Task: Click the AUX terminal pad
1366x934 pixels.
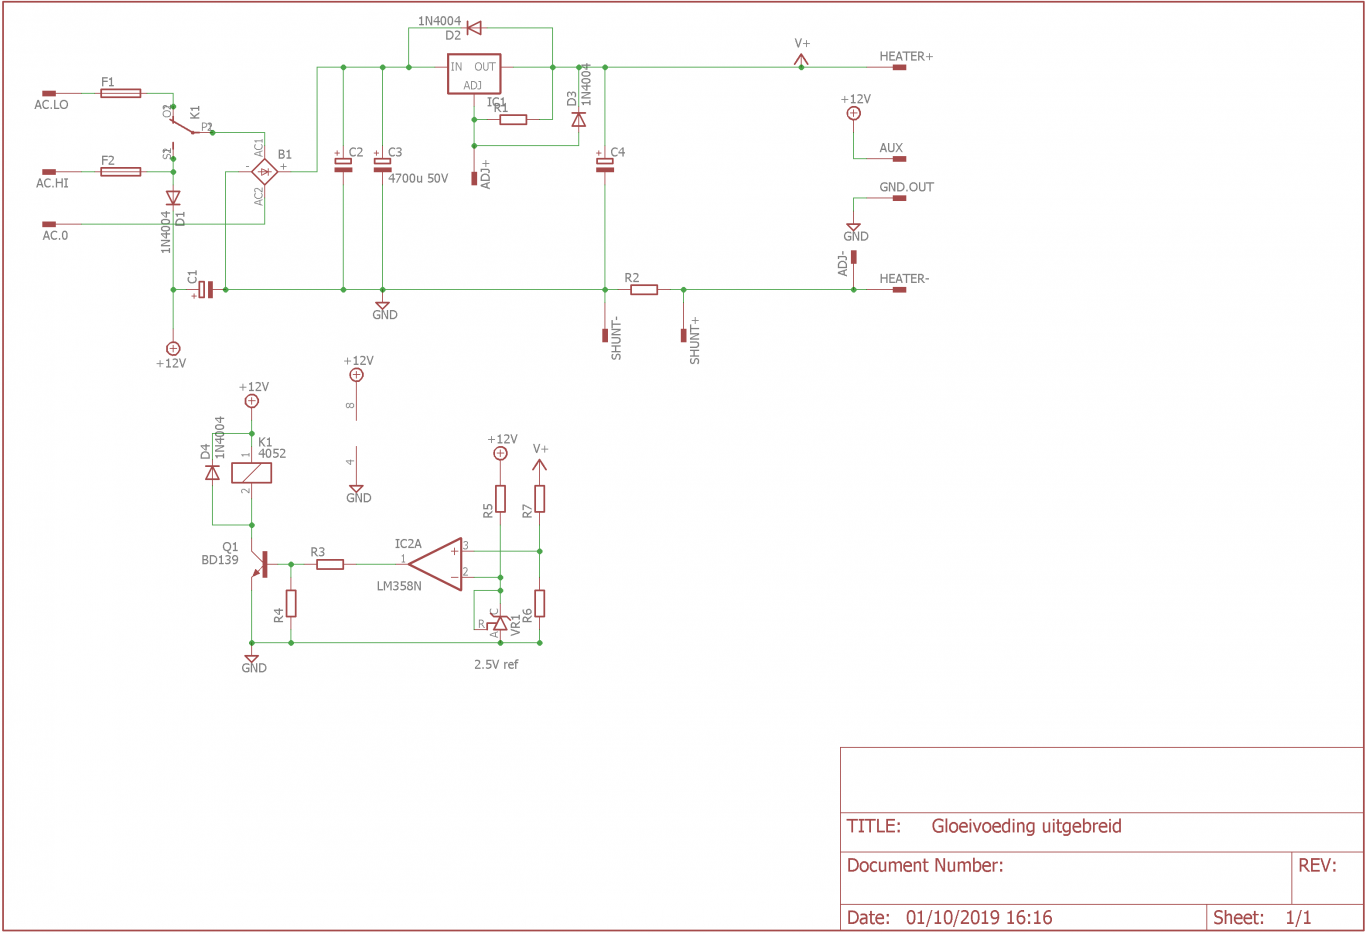Action: [x=899, y=159]
